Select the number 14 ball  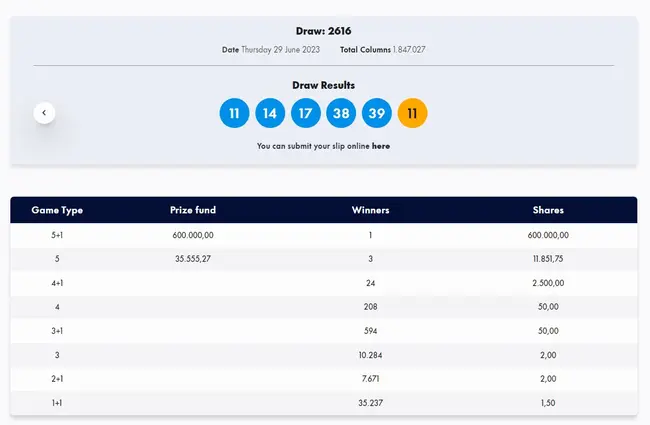(270, 113)
